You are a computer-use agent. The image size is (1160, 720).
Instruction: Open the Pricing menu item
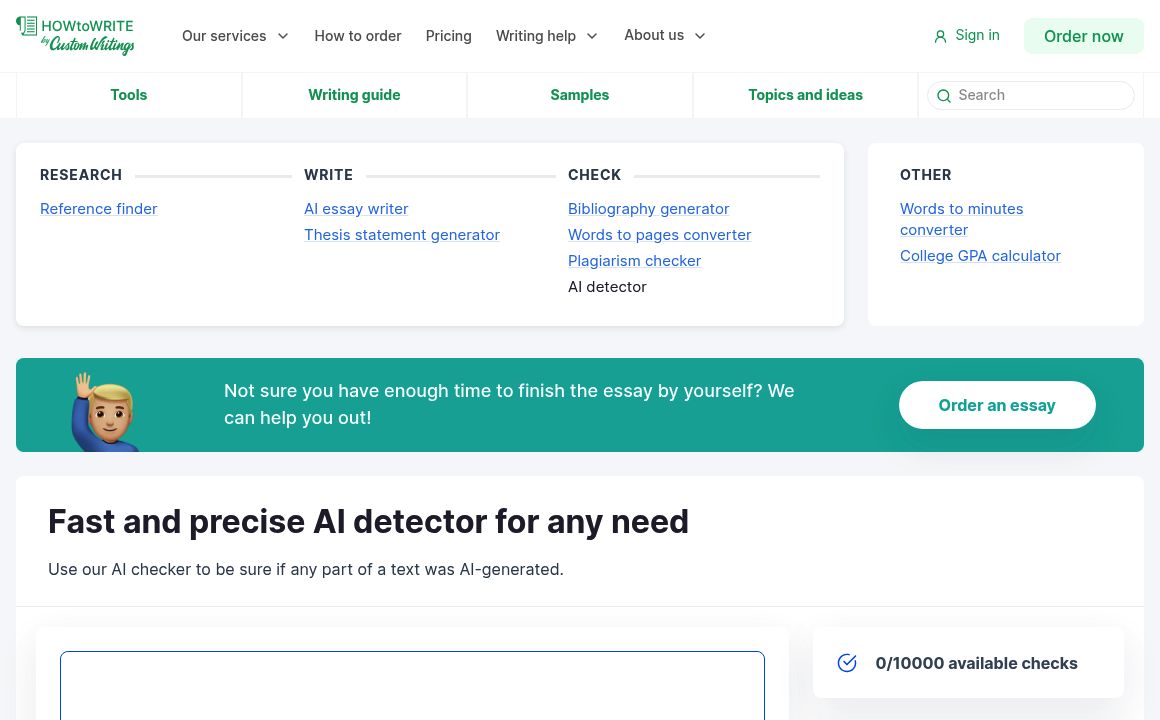[x=448, y=36]
